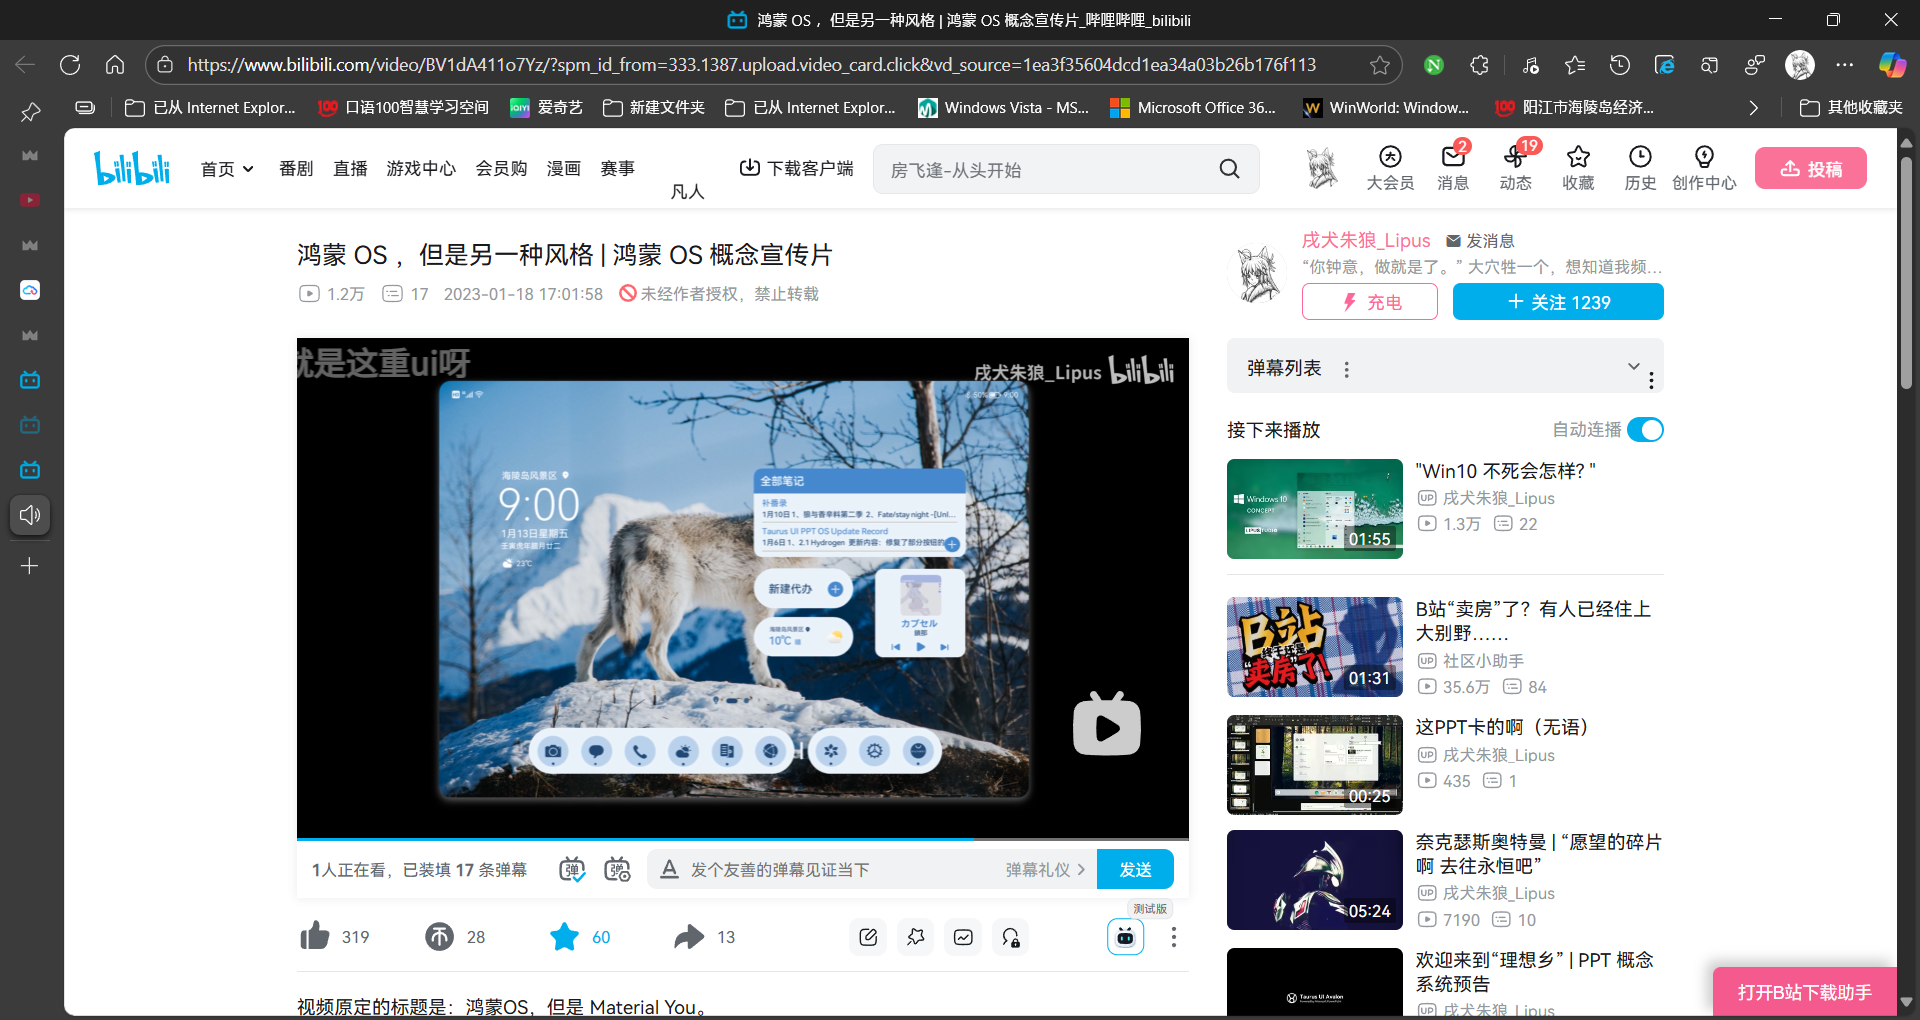
Task: Go to 番剧 section
Action: click(296, 169)
